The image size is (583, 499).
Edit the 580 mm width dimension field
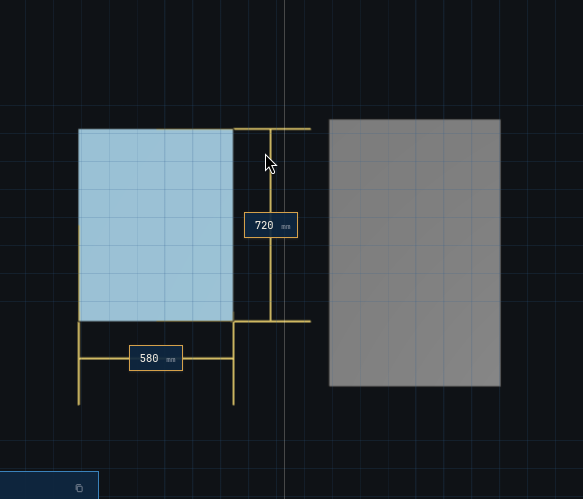[x=156, y=358]
